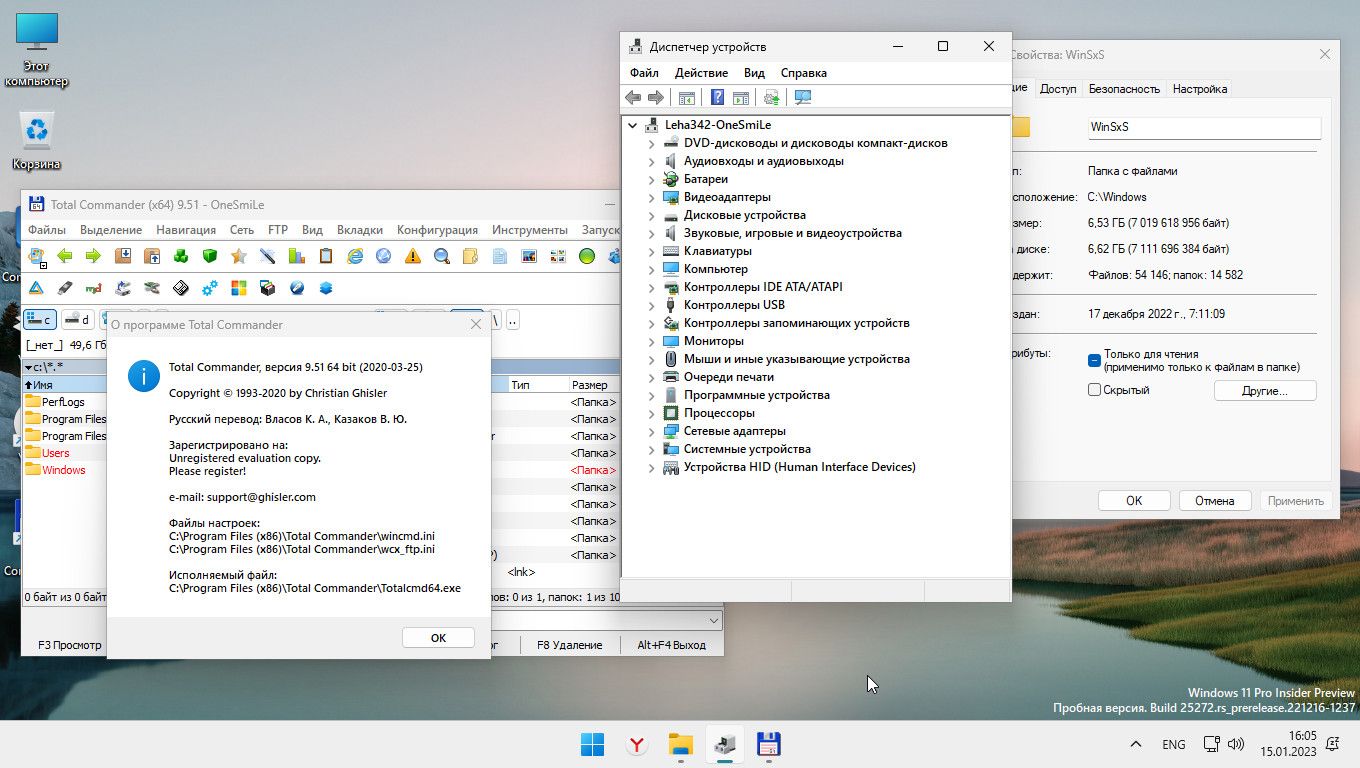
Task: Open the Windows Start button on taskbar
Action: 592,744
